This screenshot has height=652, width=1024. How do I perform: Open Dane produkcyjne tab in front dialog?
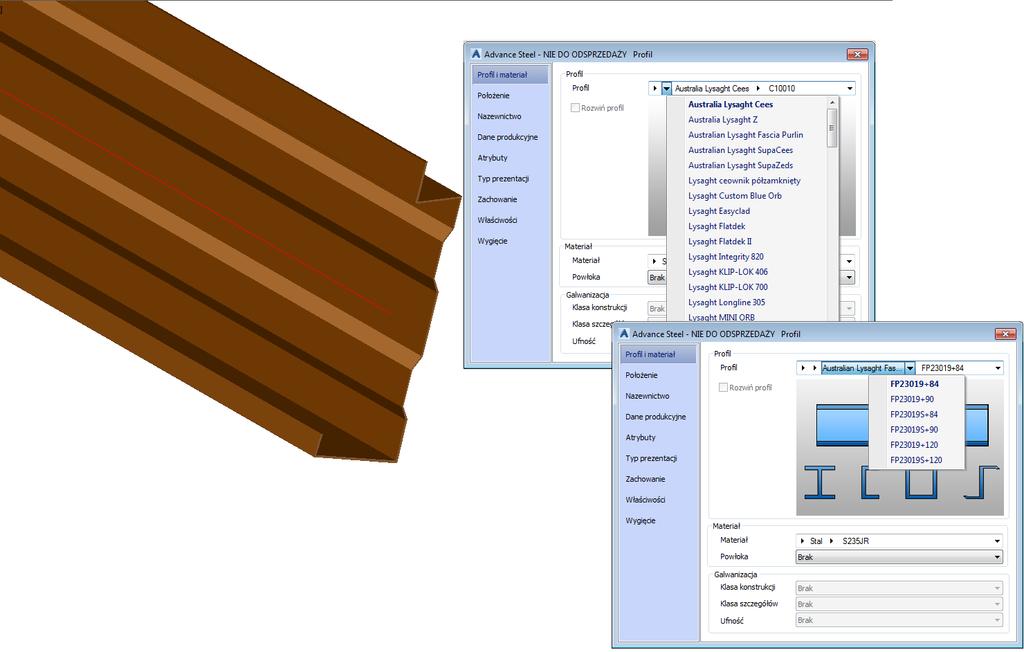(658, 417)
